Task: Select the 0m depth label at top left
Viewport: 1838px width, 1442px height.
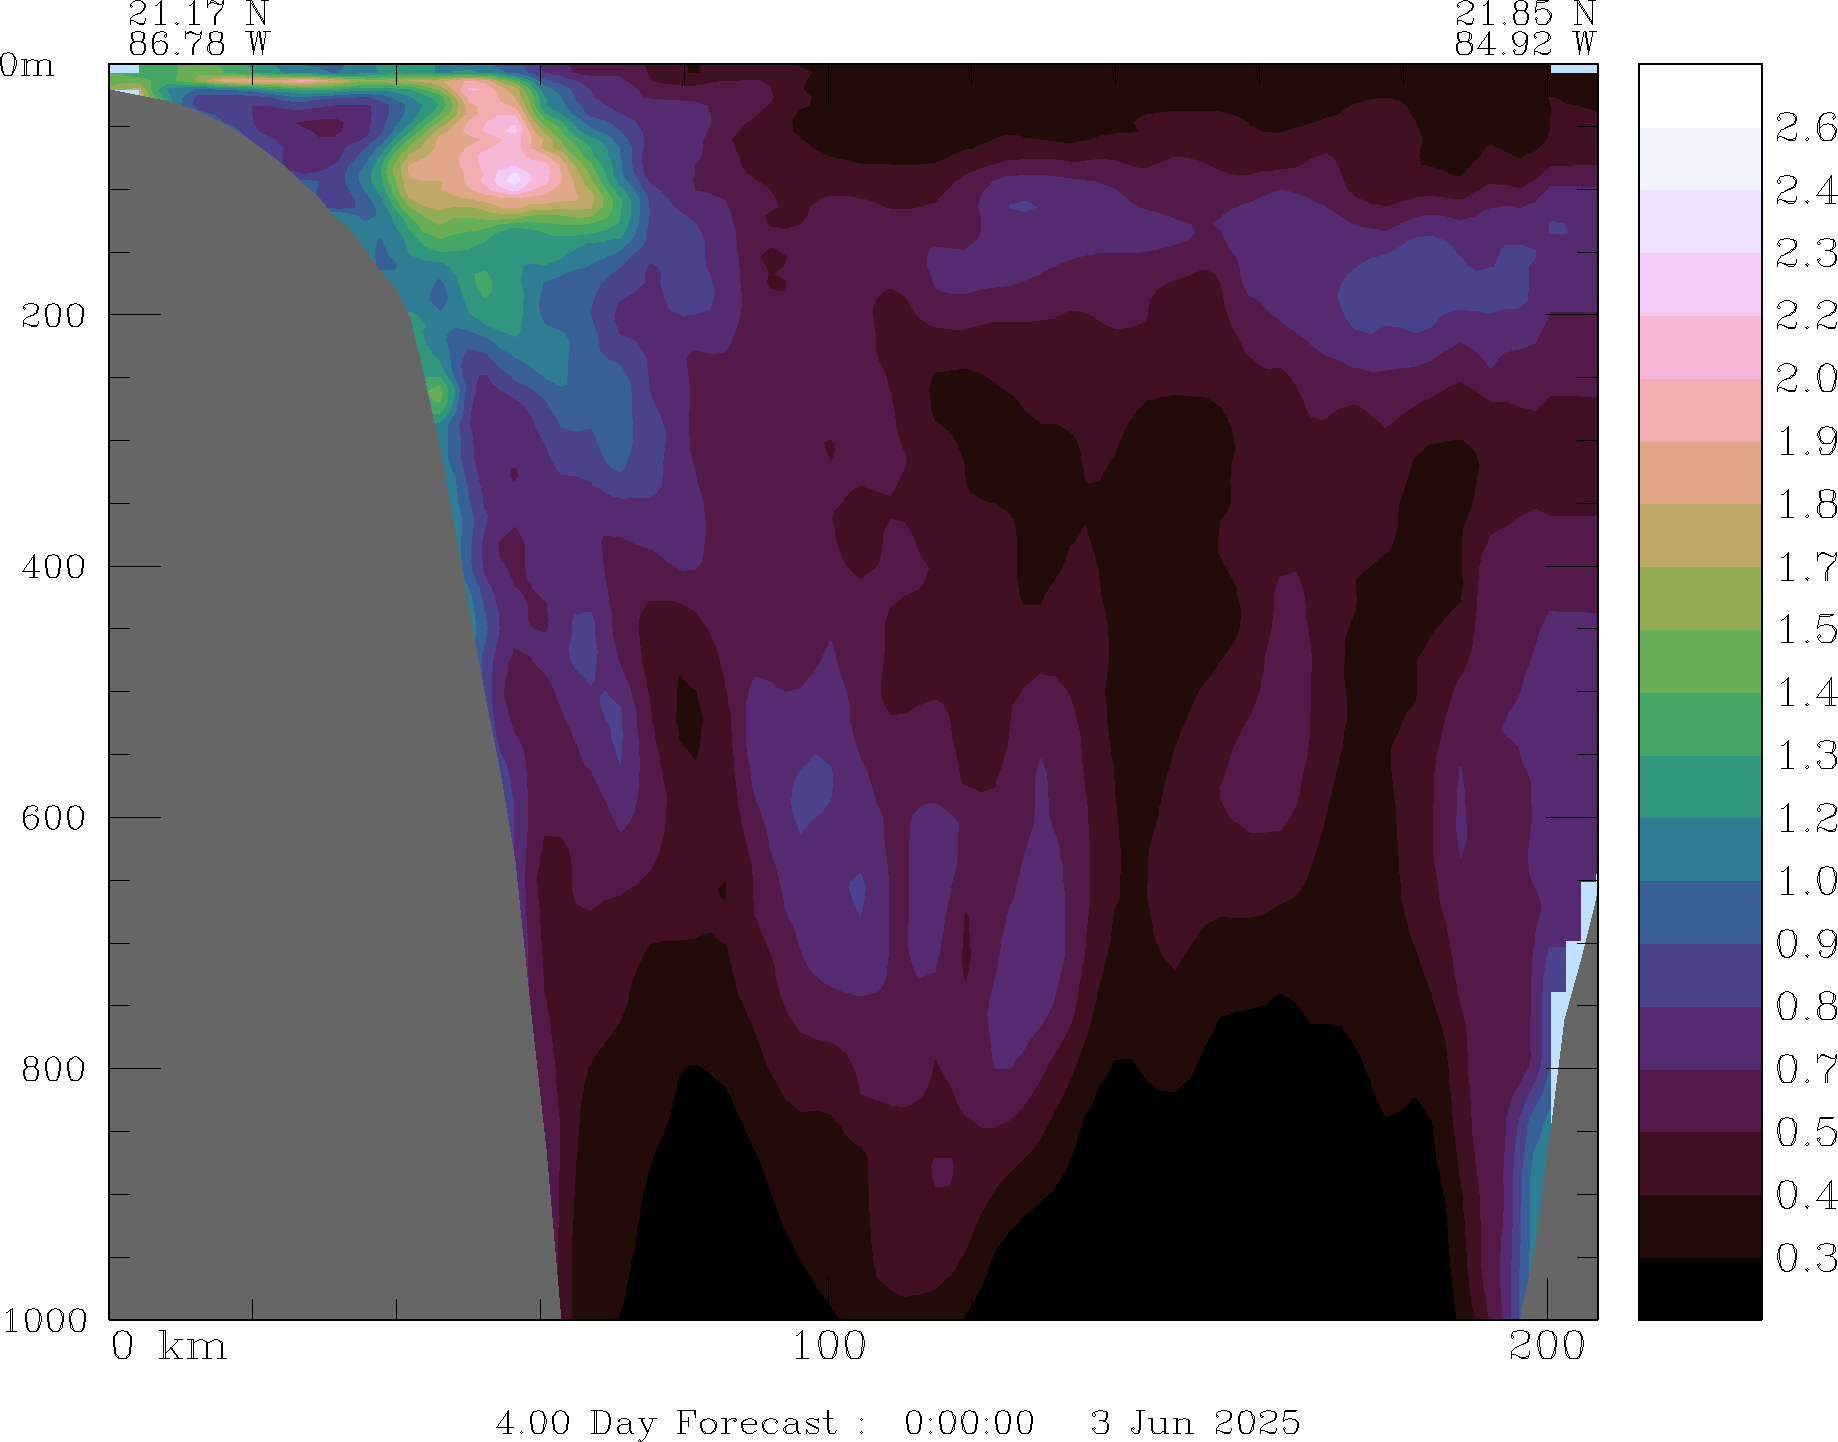Action: pyautogui.click(x=27, y=66)
